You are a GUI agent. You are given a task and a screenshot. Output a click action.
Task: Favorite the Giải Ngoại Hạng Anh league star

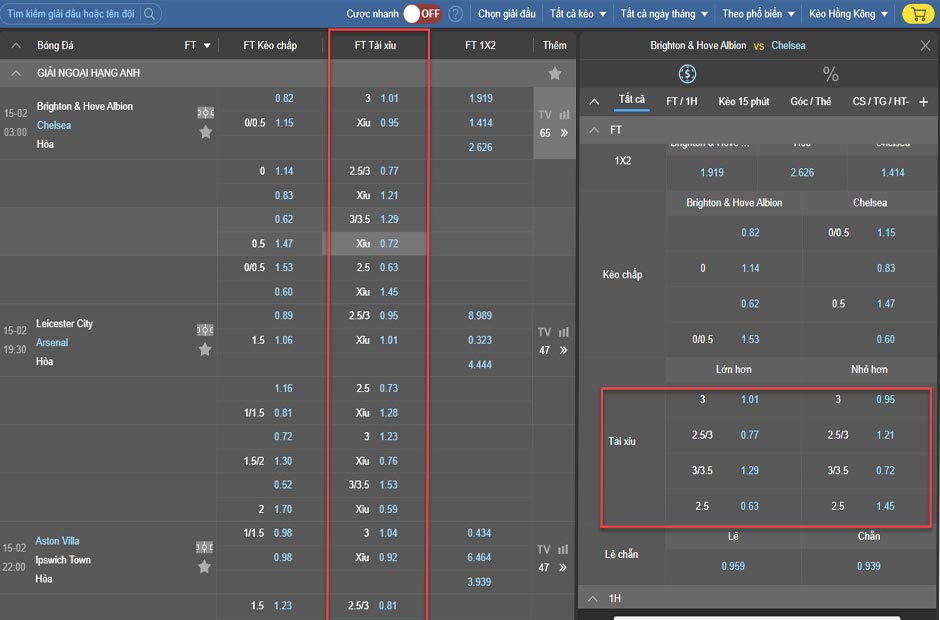tap(555, 73)
